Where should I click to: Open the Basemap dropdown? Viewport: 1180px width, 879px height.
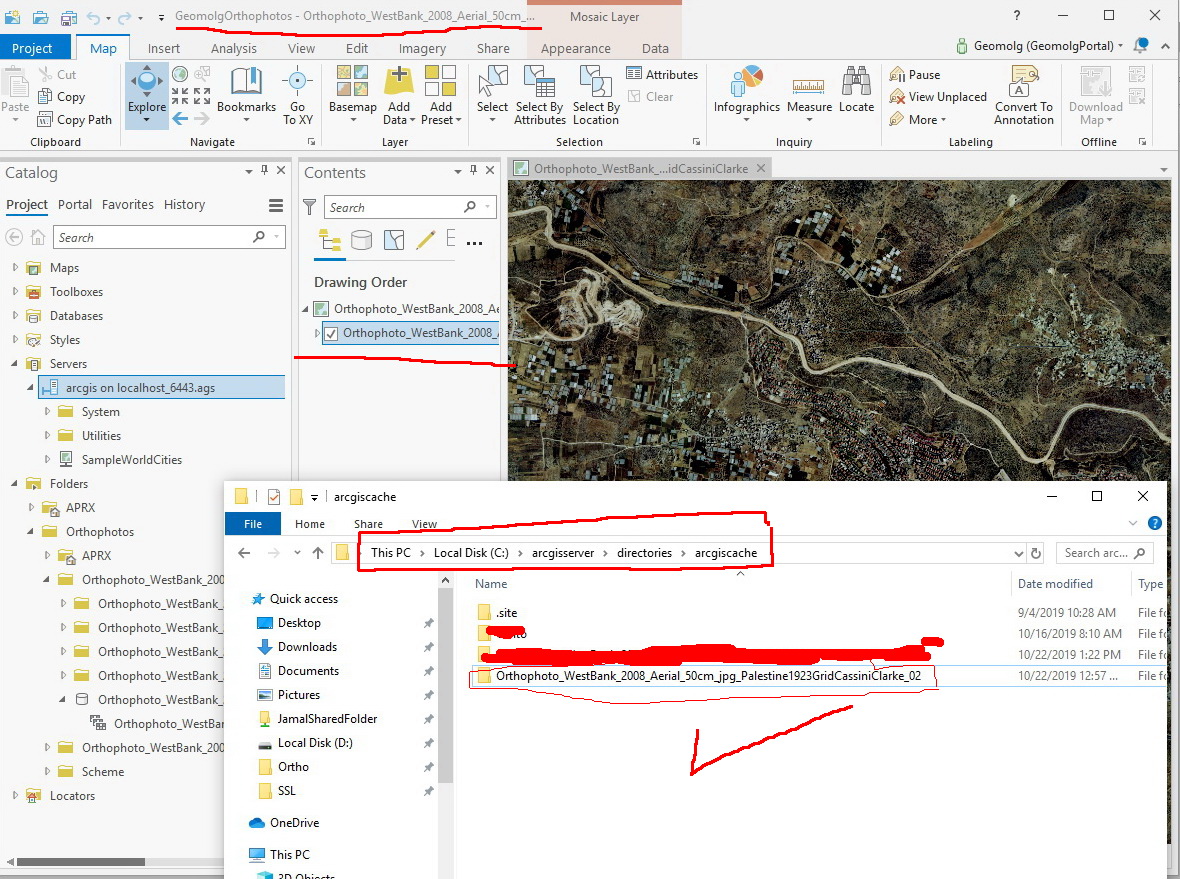tap(352, 96)
